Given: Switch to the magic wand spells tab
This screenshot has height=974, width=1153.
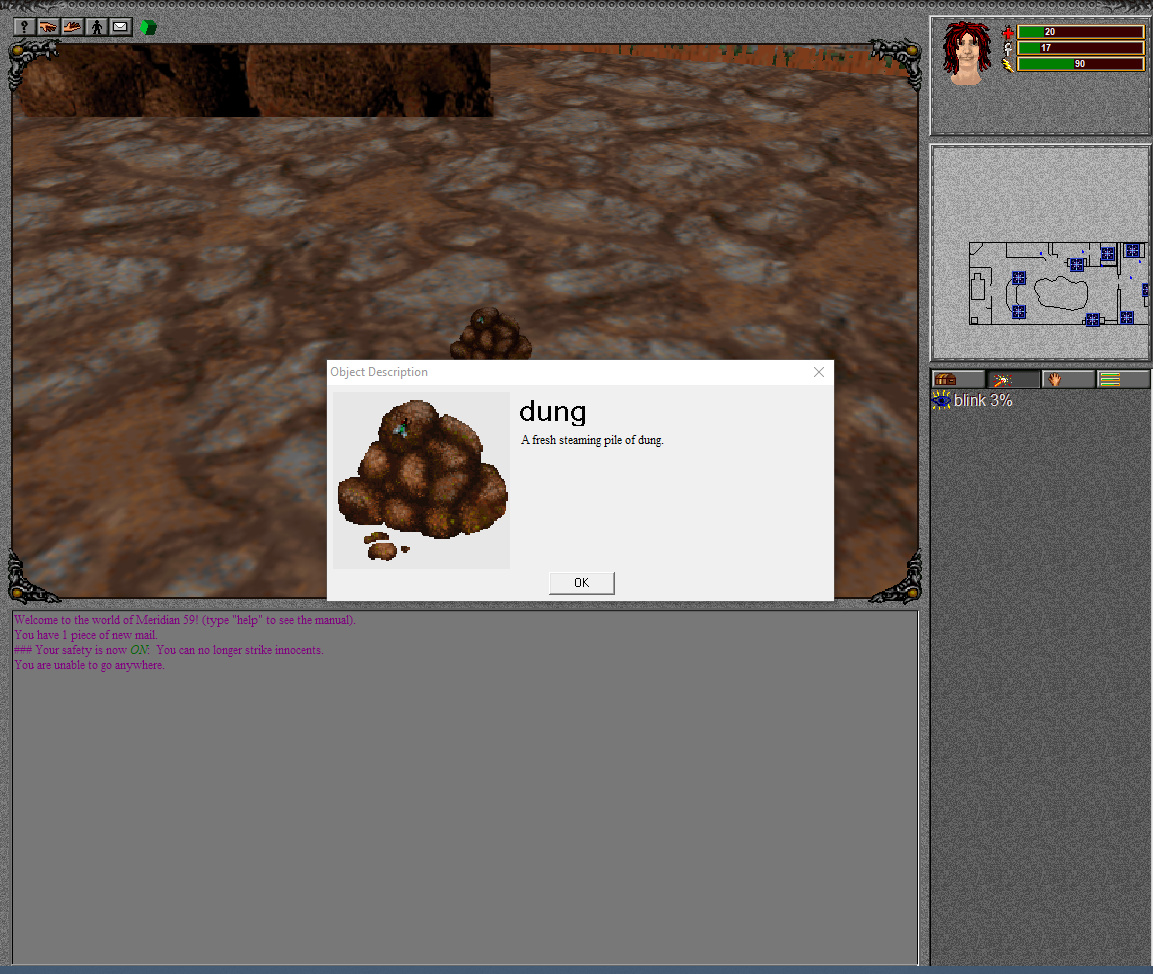Looking at the screenshot, I should click(1012, 379).
